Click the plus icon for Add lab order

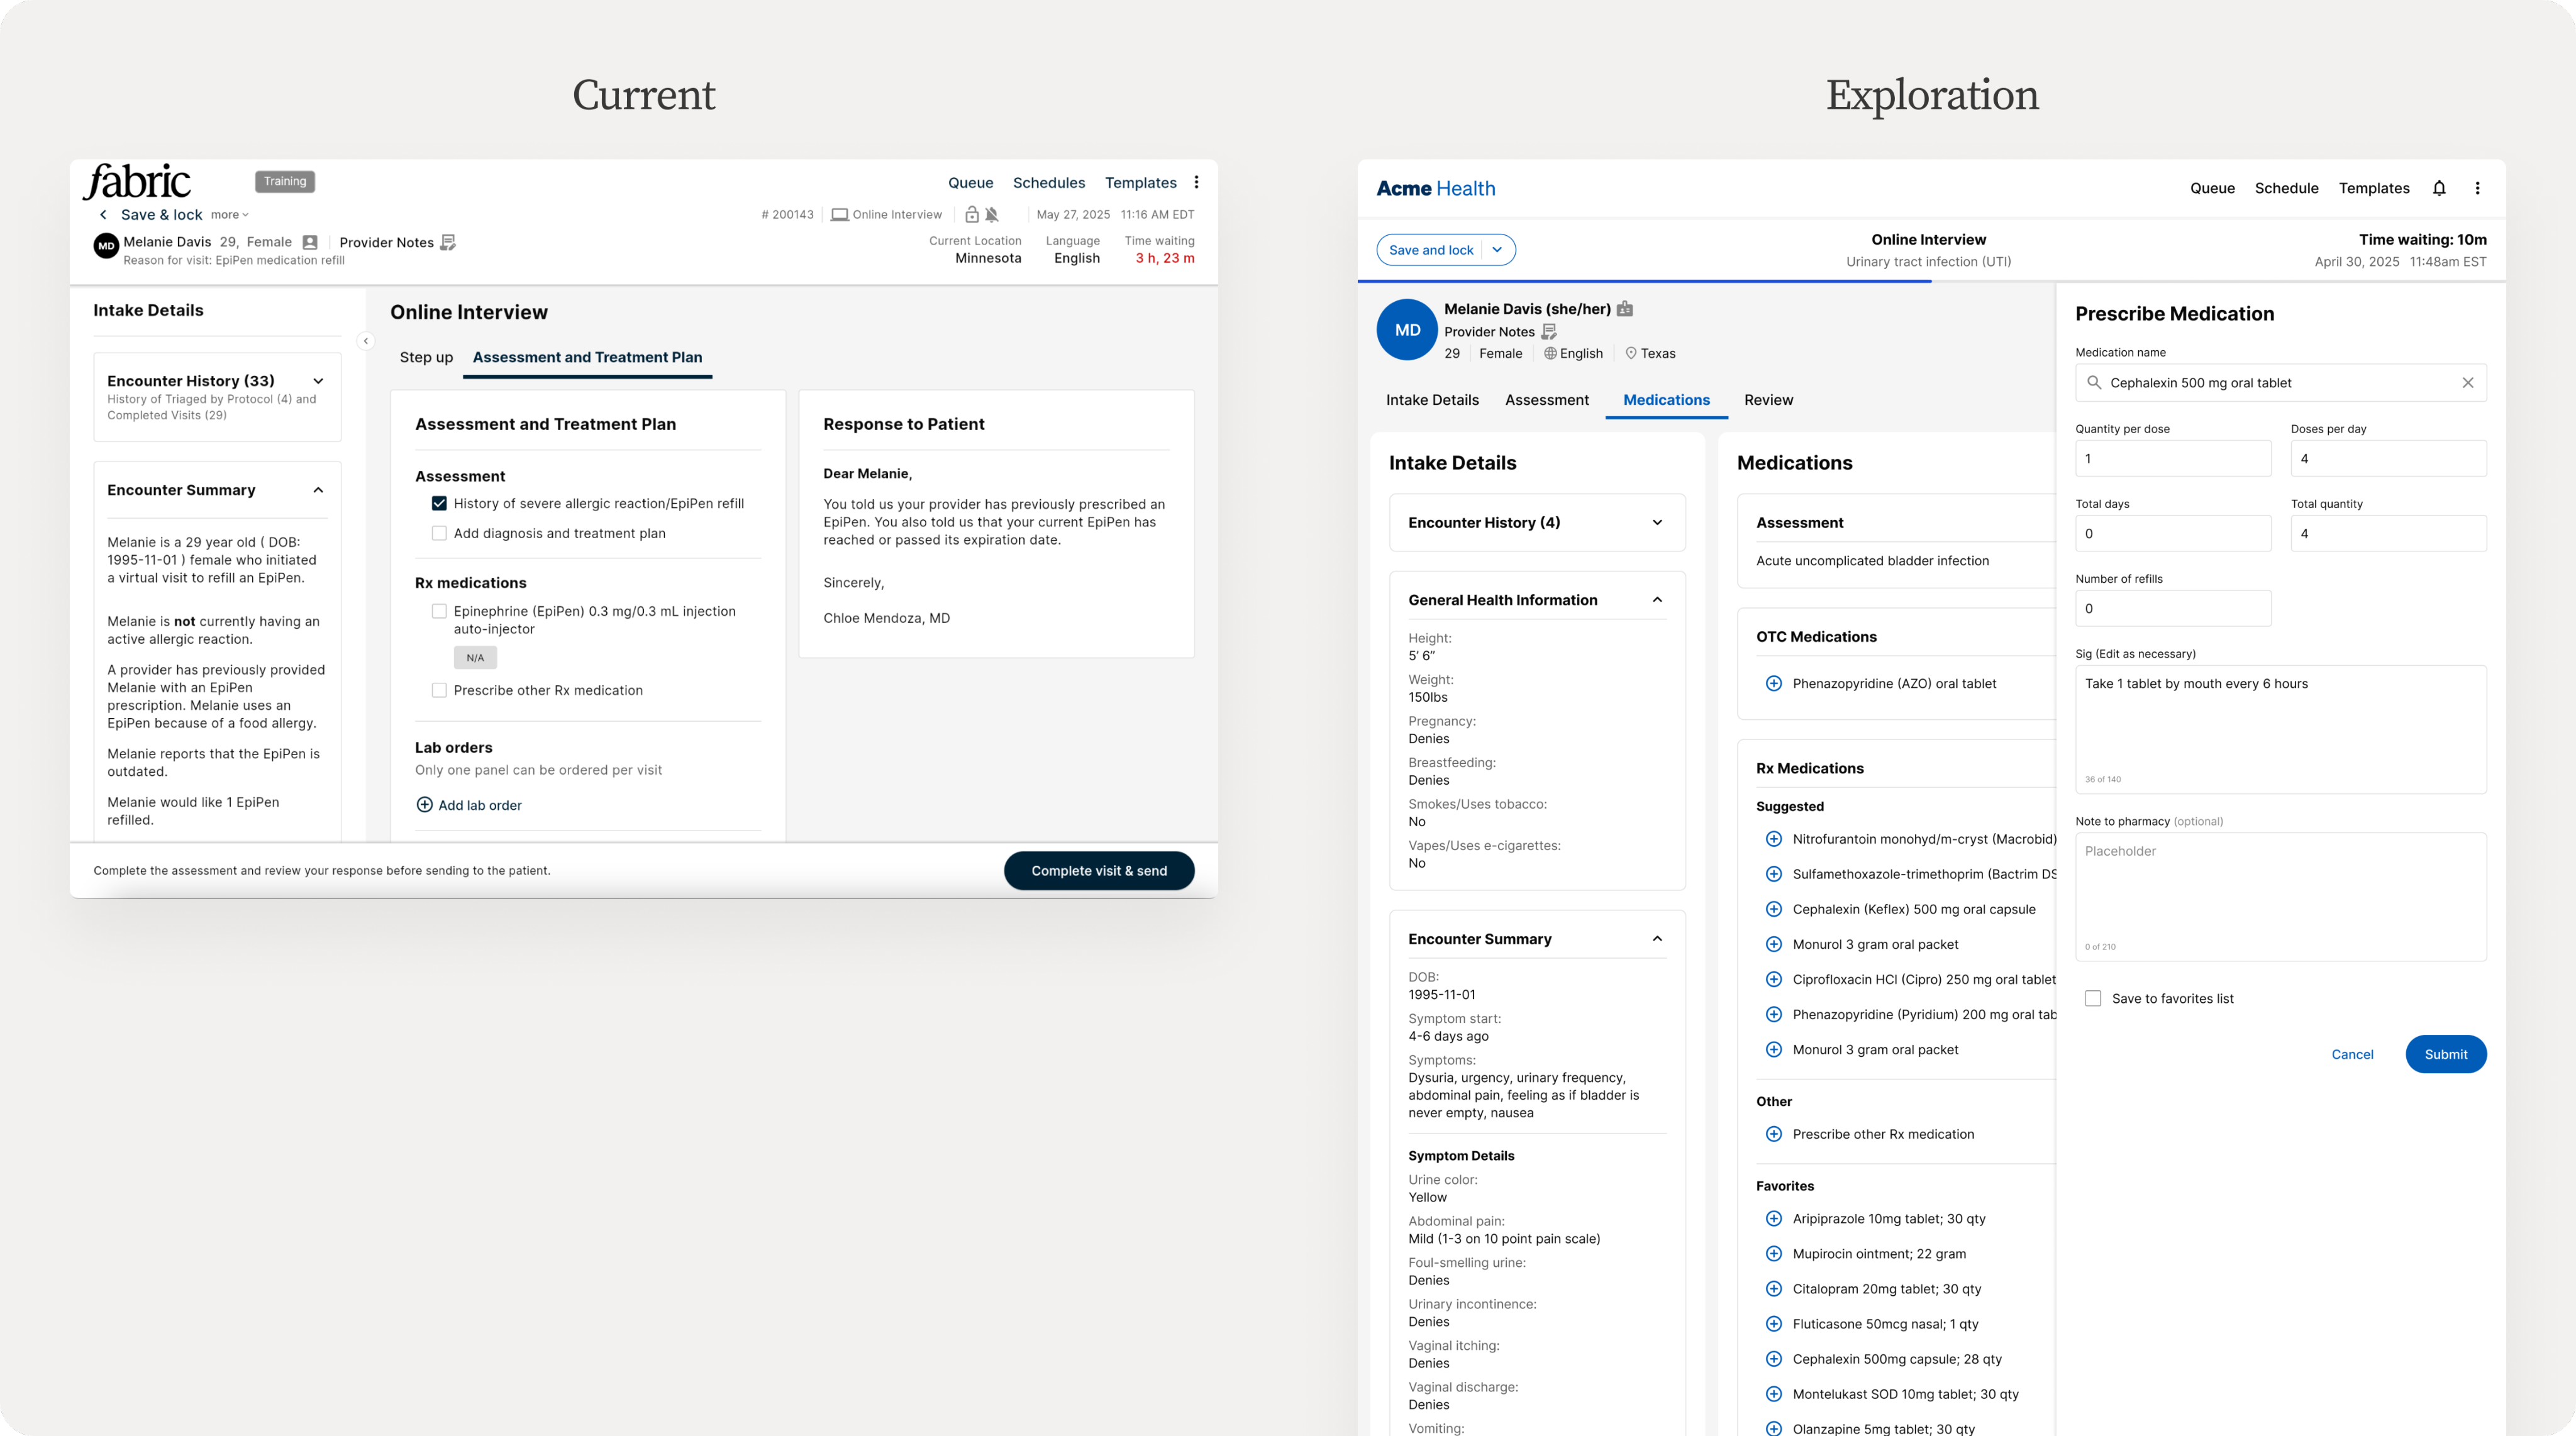point(424,805)
